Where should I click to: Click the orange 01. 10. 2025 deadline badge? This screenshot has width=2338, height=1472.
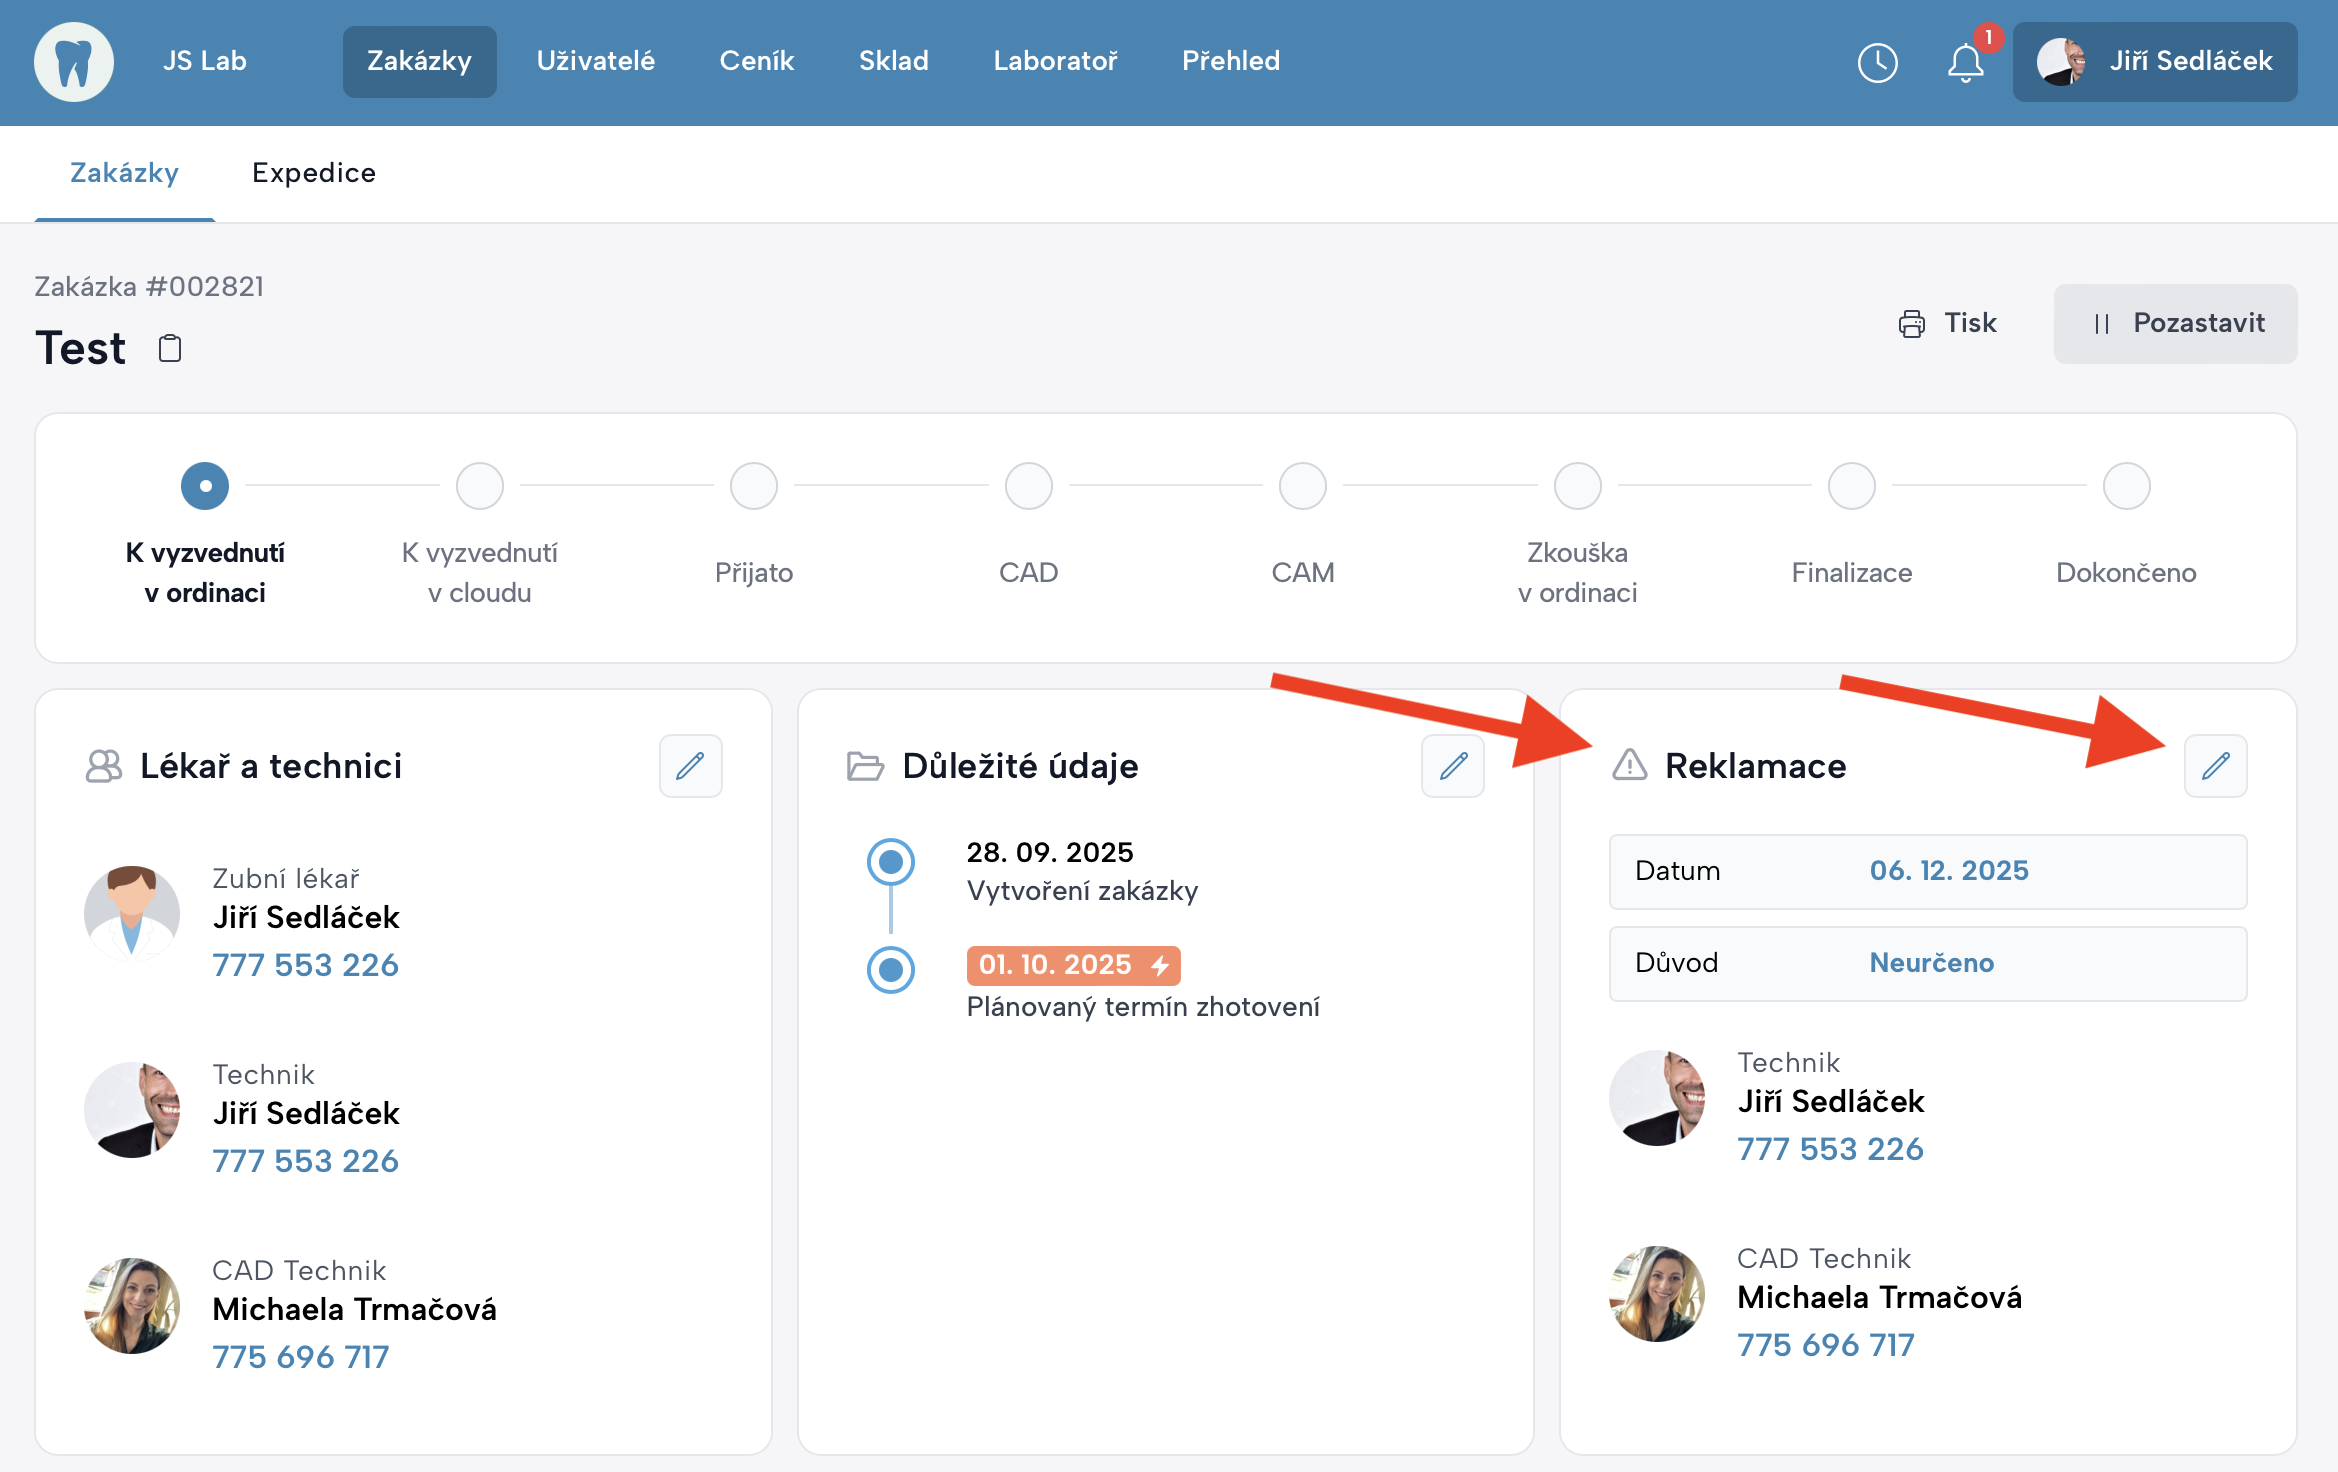[1073, 965]
